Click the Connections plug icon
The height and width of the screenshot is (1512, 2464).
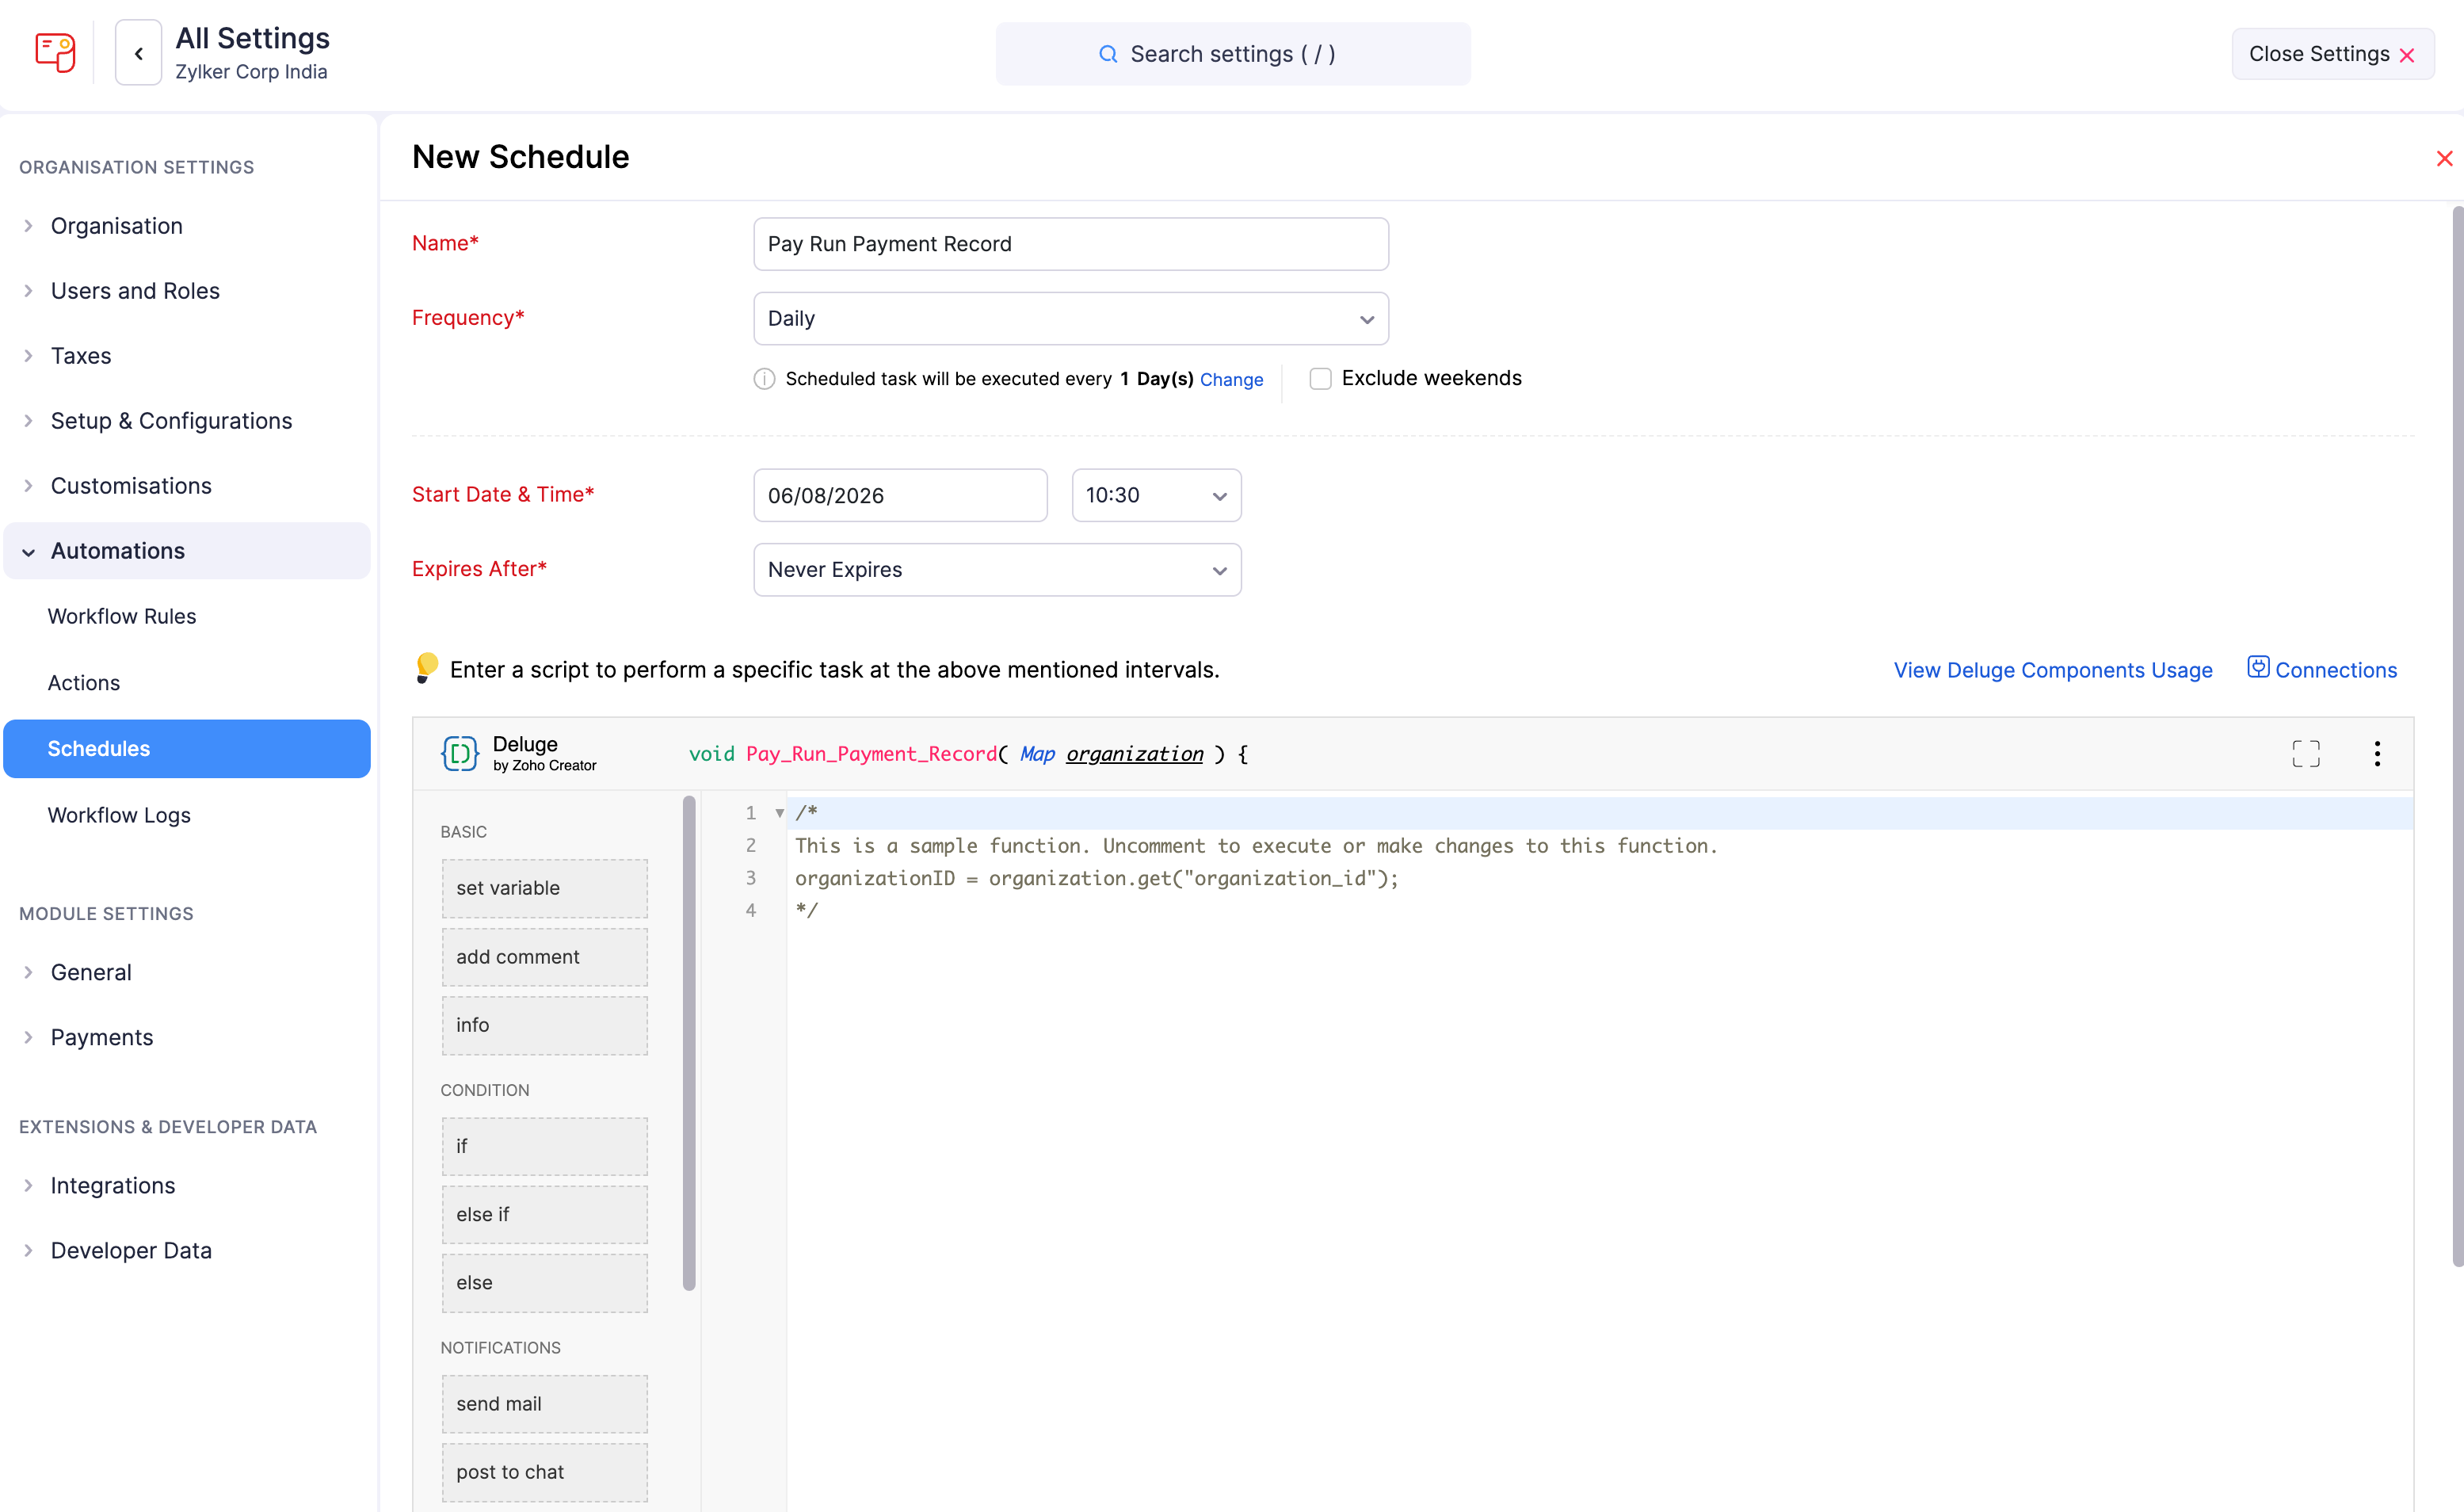pos(2257,667)
